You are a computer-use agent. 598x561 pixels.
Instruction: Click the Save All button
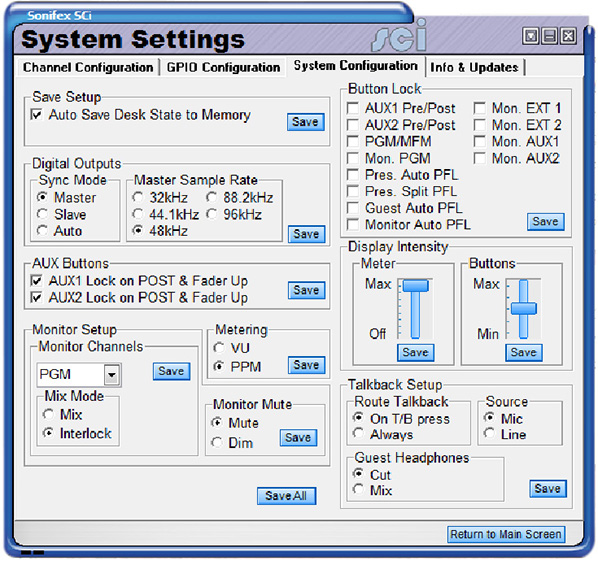coord(286,496)
